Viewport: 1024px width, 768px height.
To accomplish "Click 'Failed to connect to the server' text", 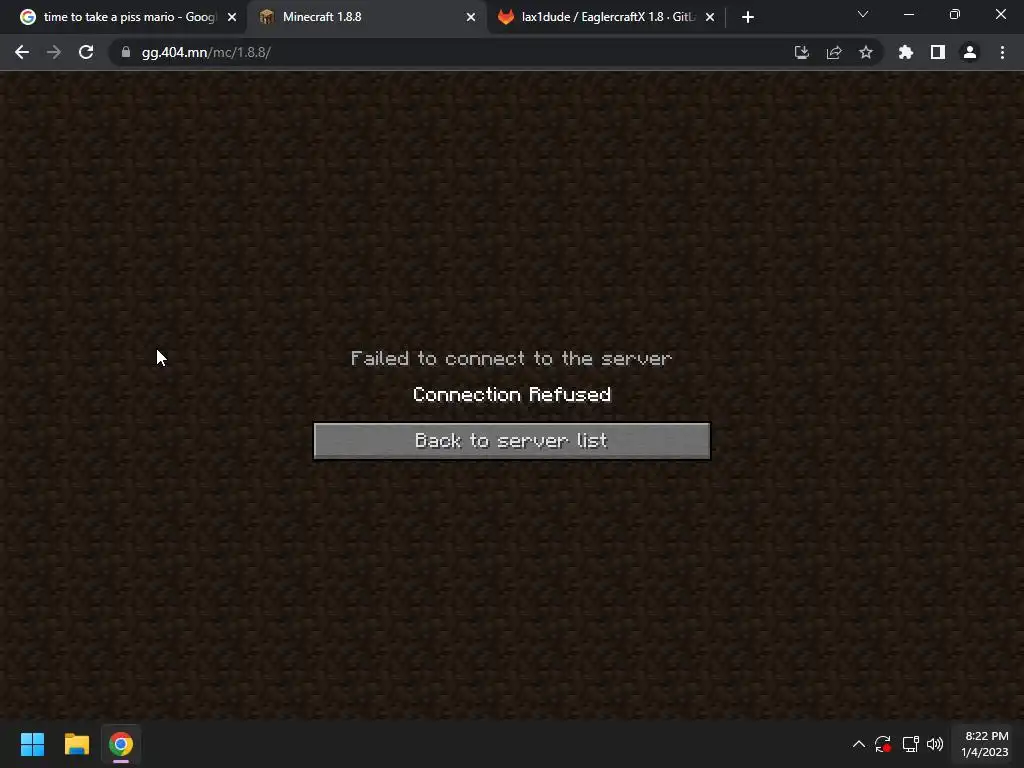I will (x=511, y=359).
